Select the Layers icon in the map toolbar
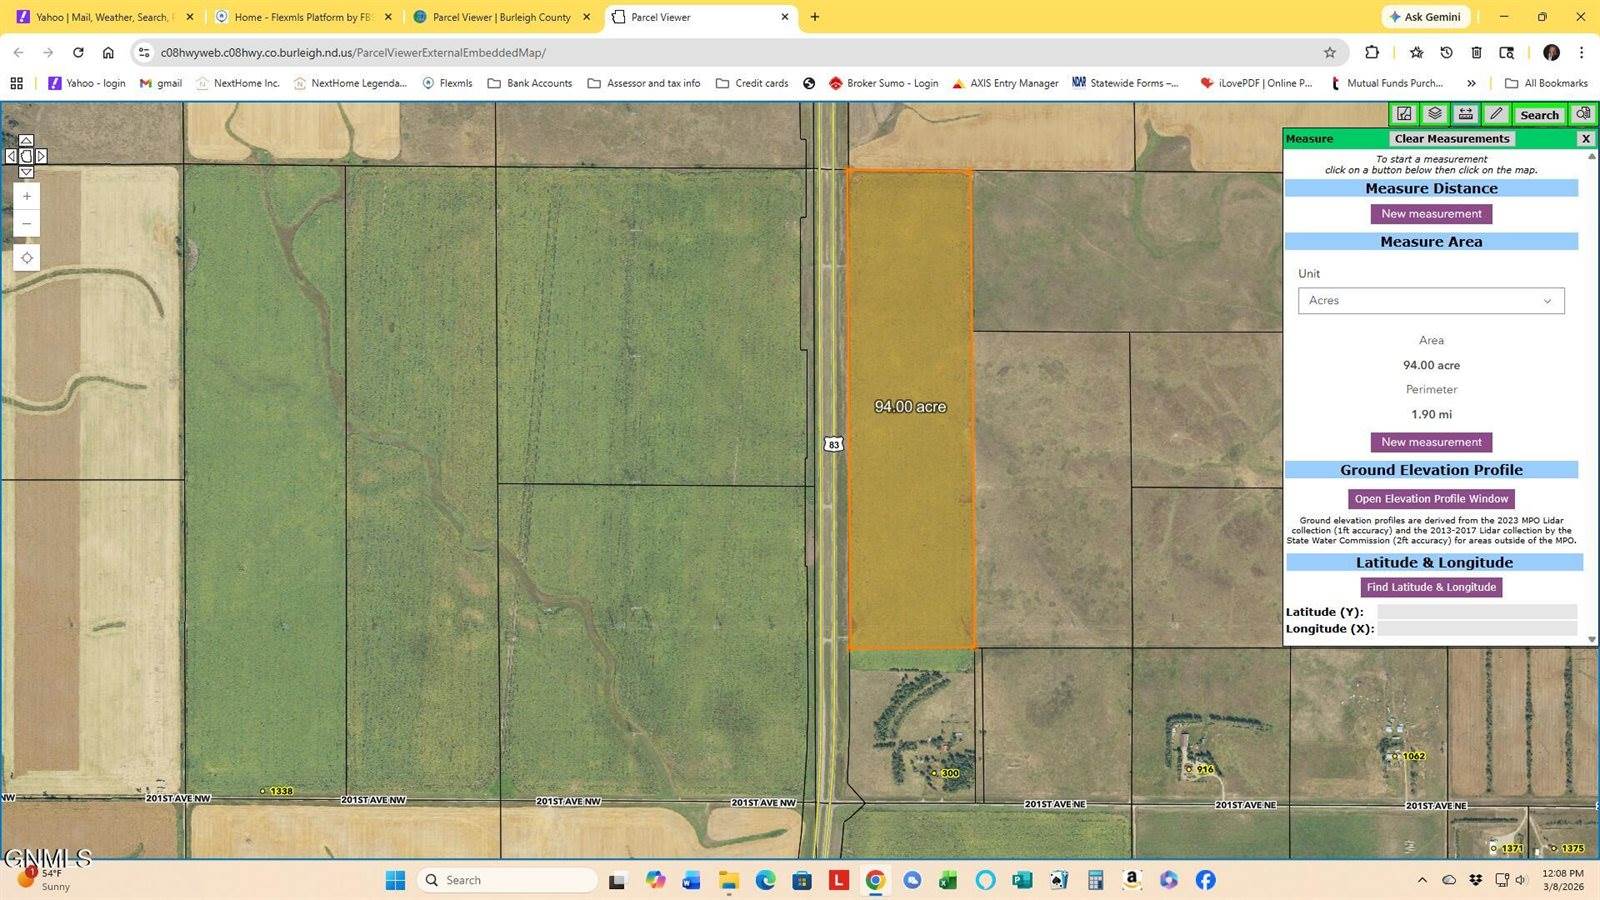The width and height of the screenshot is (1600, 900). tap(1435, 114)
